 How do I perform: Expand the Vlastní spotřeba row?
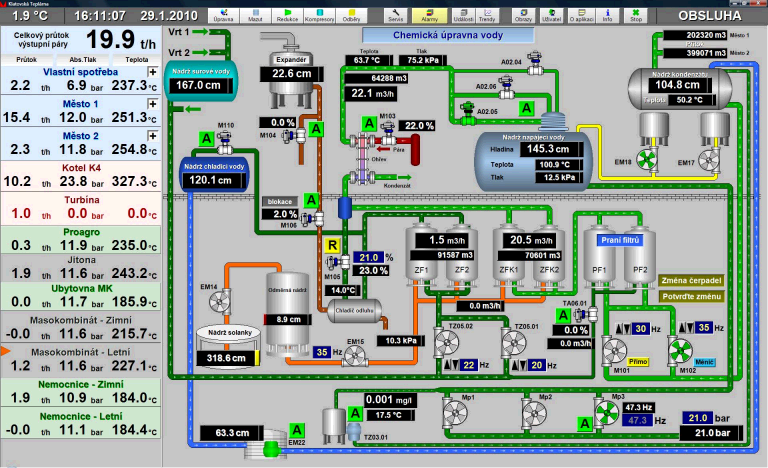(x=152, y=74)
